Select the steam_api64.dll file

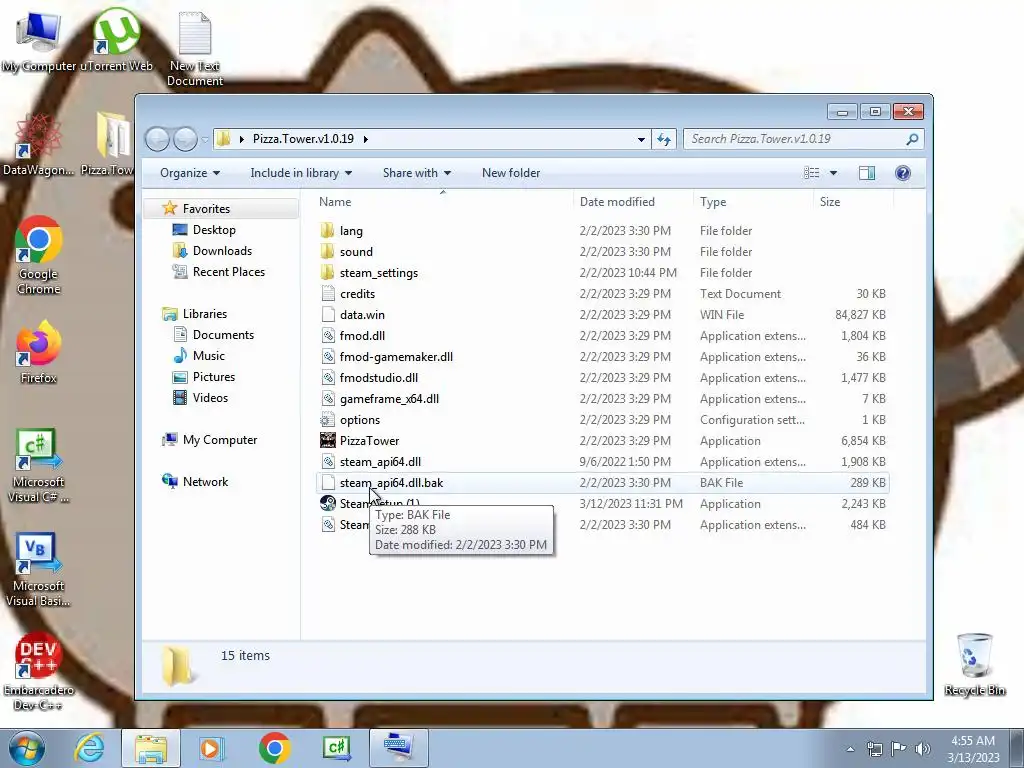[x=380, y=462]
